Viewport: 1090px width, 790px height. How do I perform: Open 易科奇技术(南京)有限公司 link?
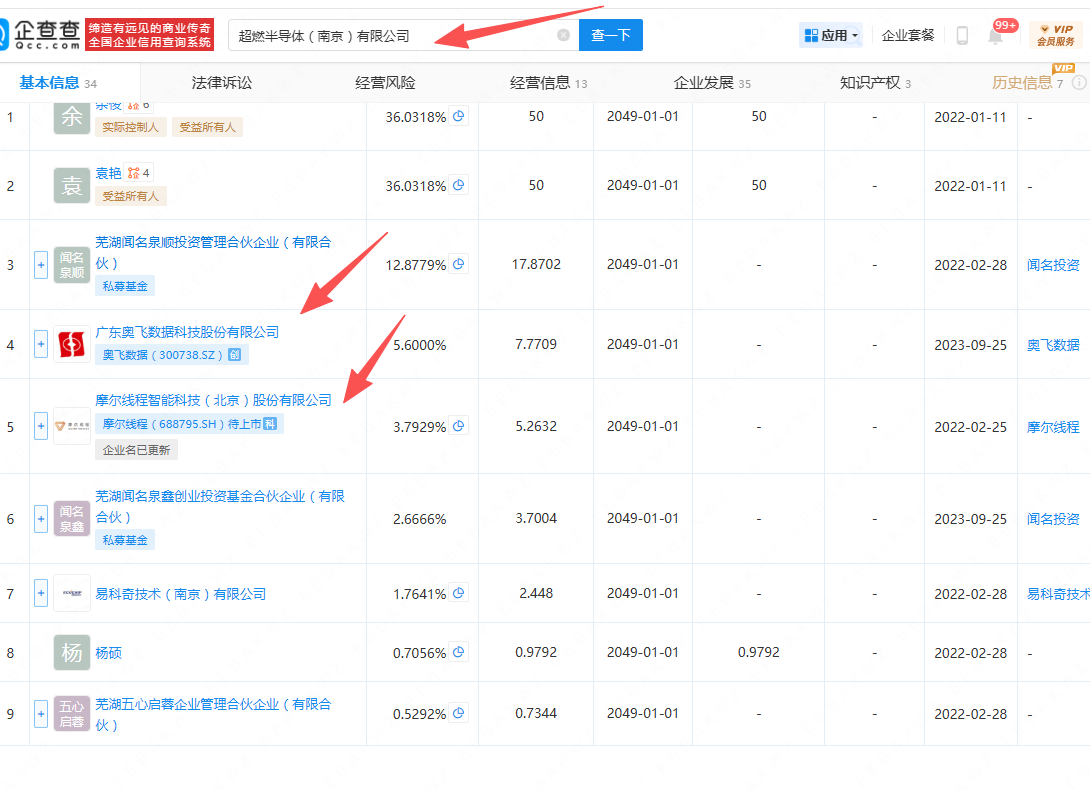pos(181,595)
